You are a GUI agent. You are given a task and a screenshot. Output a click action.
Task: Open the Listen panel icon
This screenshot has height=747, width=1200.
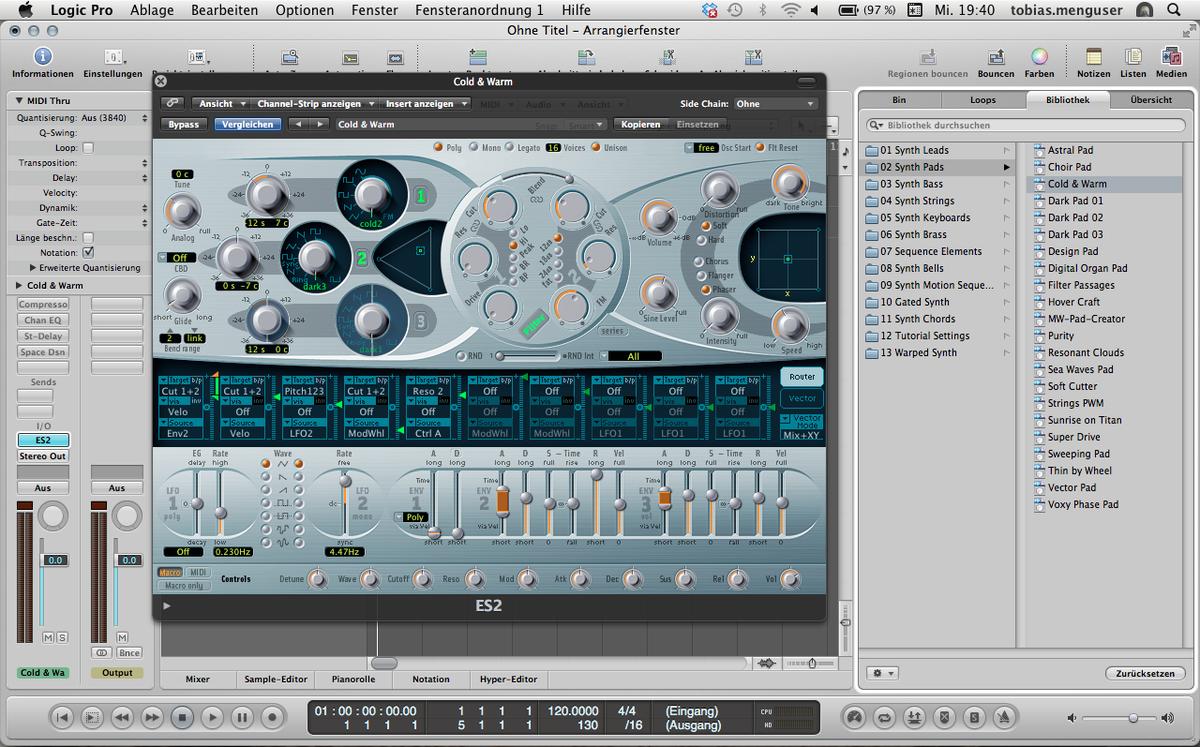pos(1133,57)
